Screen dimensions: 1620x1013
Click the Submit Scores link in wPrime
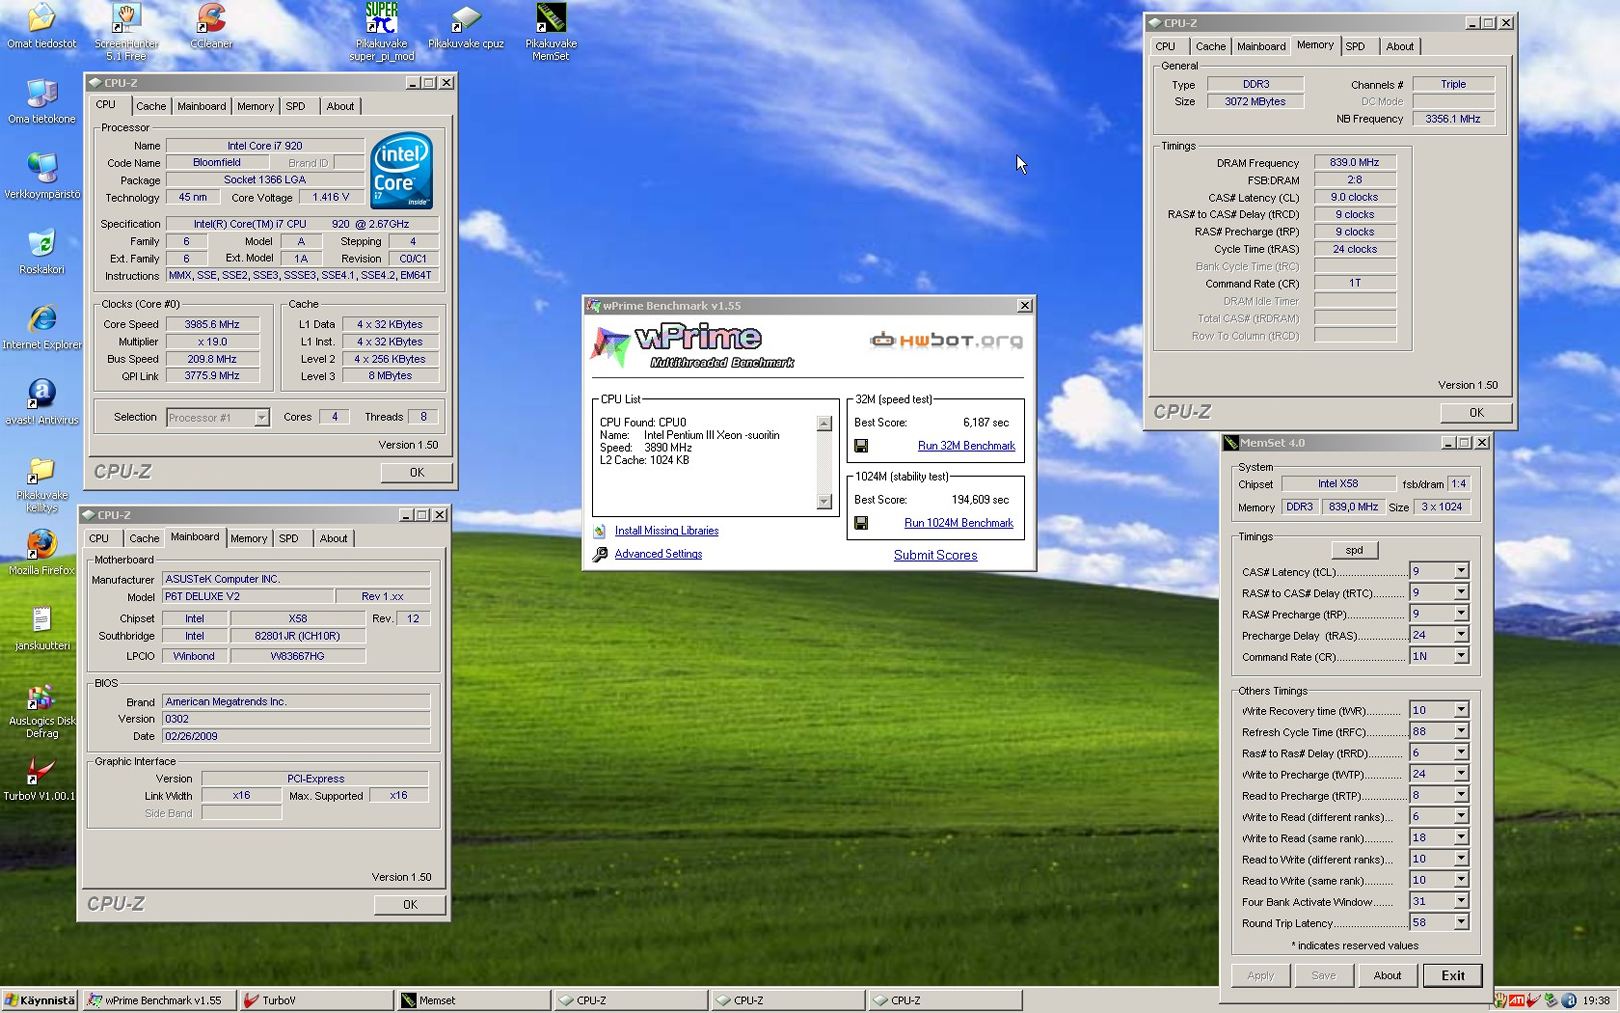[x=935, y=555]
